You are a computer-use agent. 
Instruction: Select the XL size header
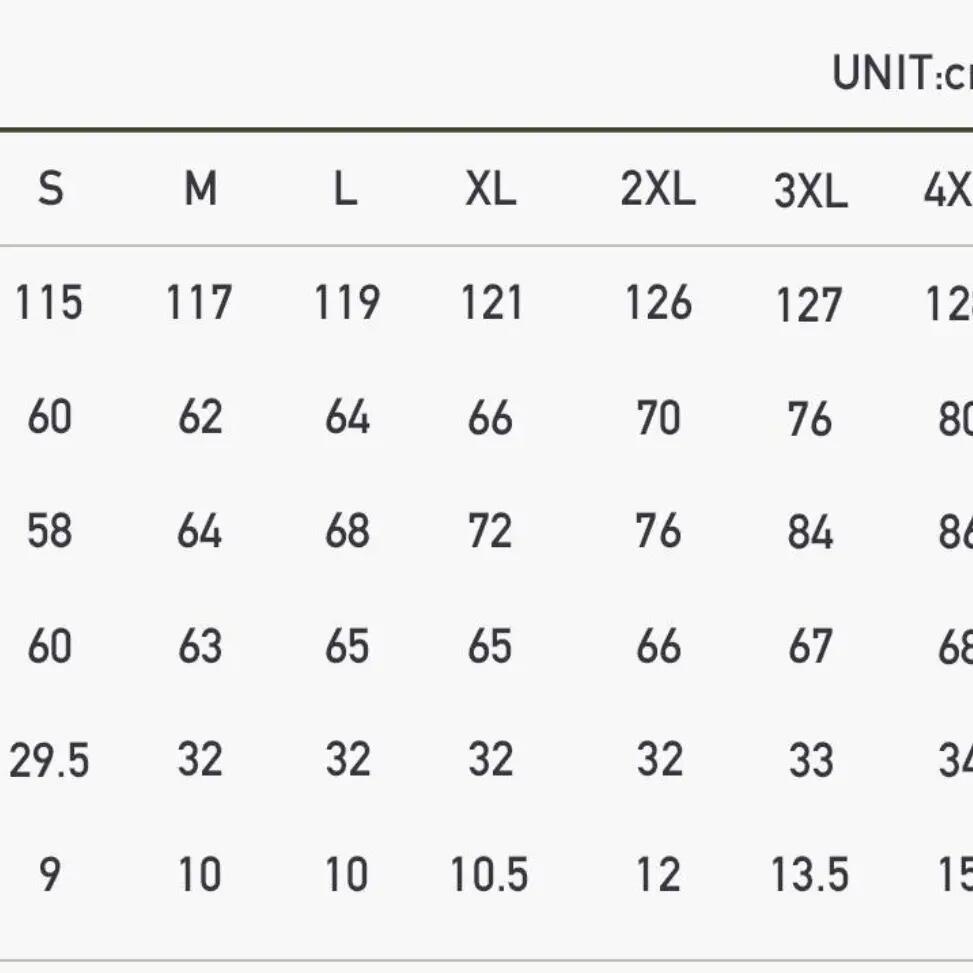[x=490, y=188]
